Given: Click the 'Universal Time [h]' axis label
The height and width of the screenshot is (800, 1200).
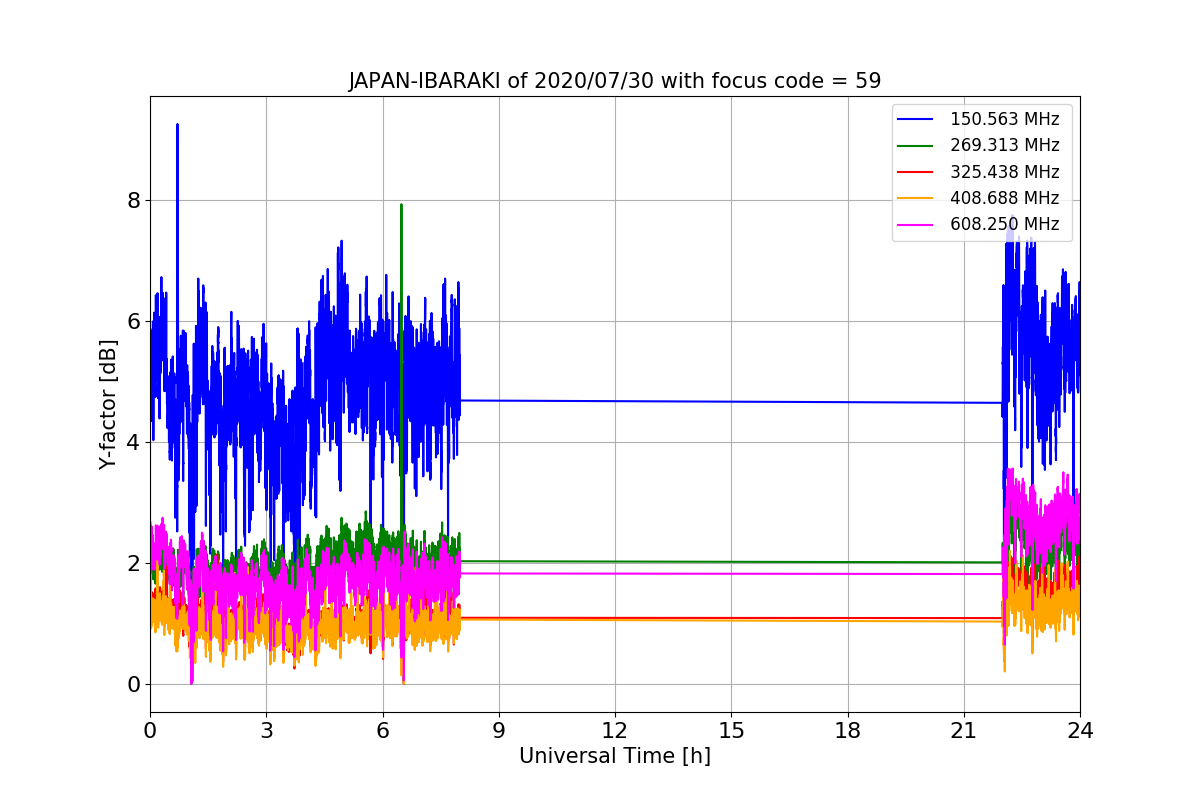Looking at the screenshot, I should click(615, 757).
